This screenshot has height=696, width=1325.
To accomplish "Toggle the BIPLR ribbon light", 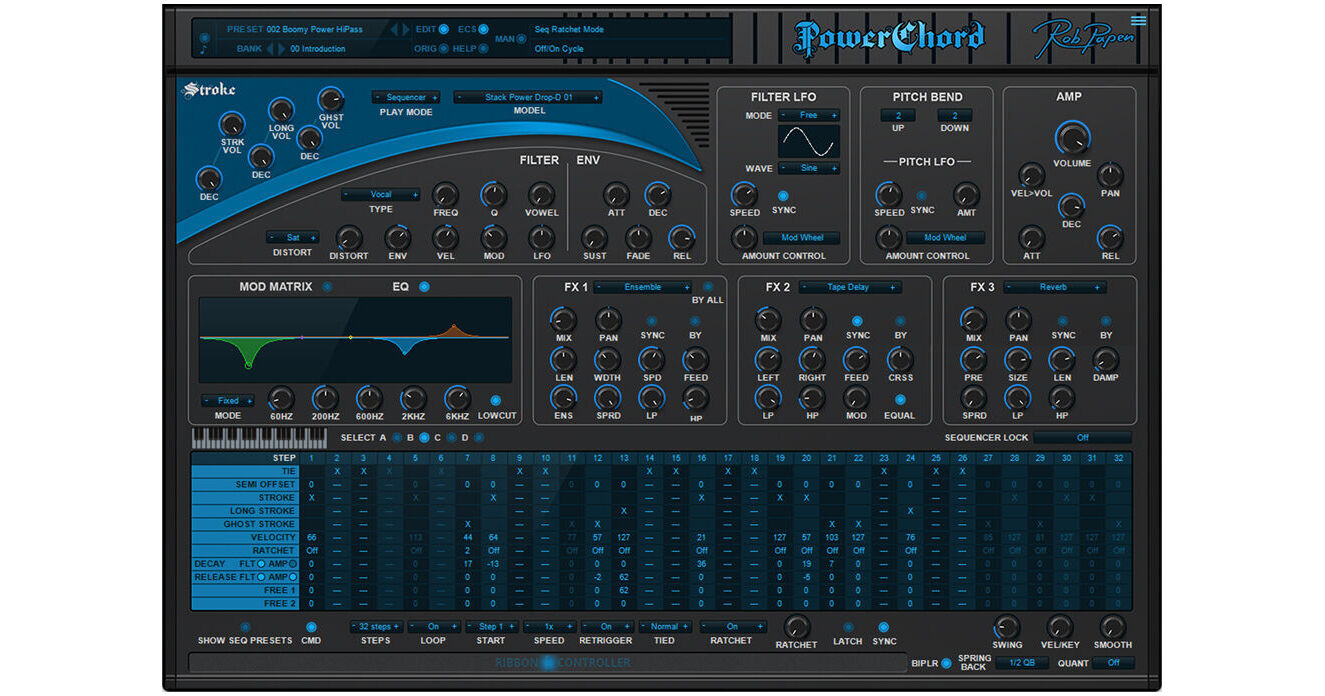I will click(946, 663).
